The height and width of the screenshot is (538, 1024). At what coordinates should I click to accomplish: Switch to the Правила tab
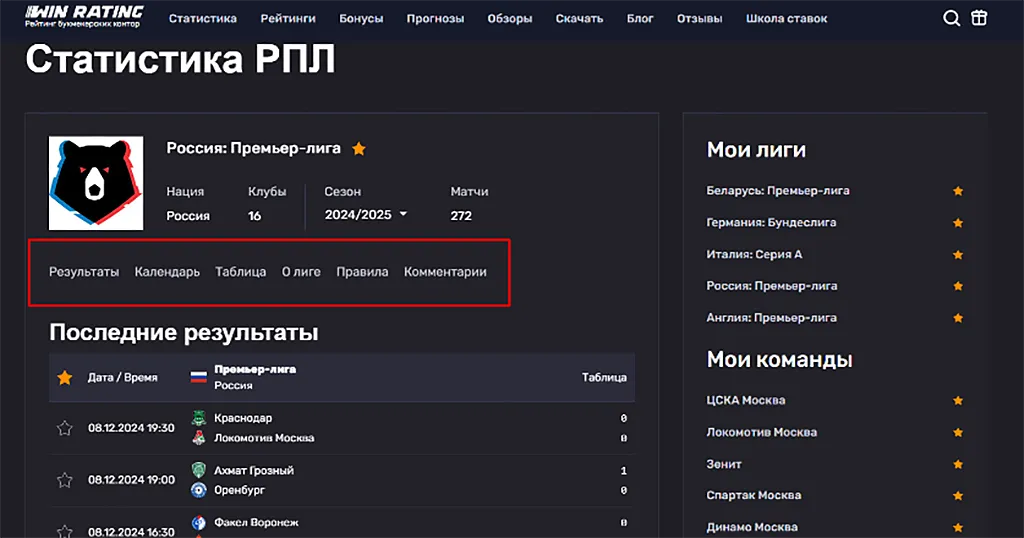point(362,272)
